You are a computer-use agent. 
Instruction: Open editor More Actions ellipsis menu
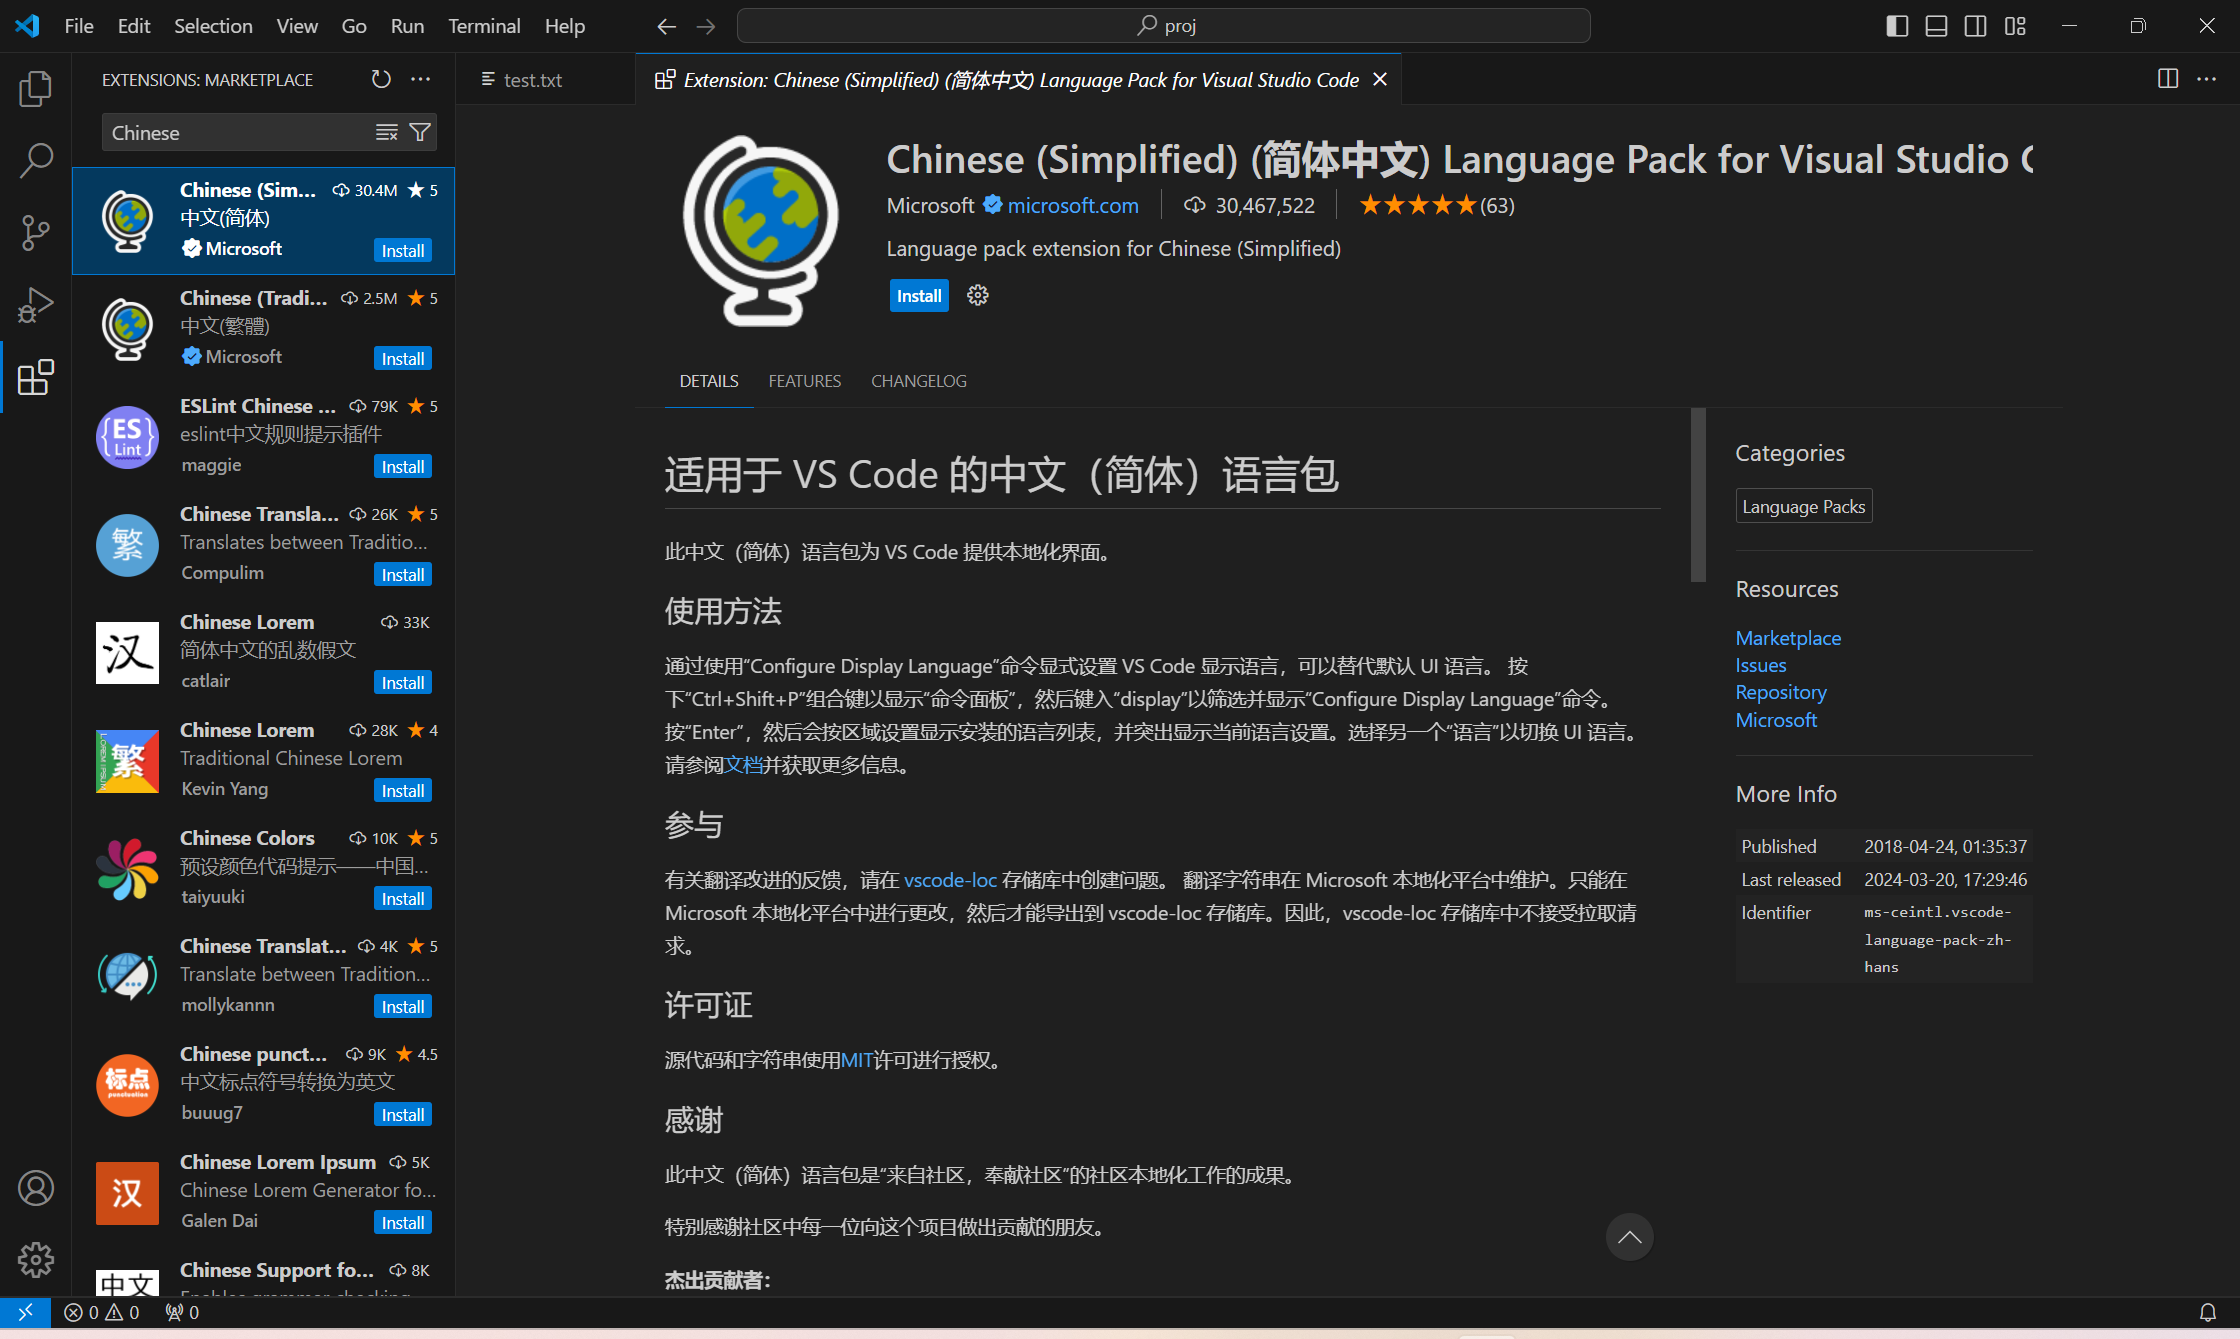2206,79
